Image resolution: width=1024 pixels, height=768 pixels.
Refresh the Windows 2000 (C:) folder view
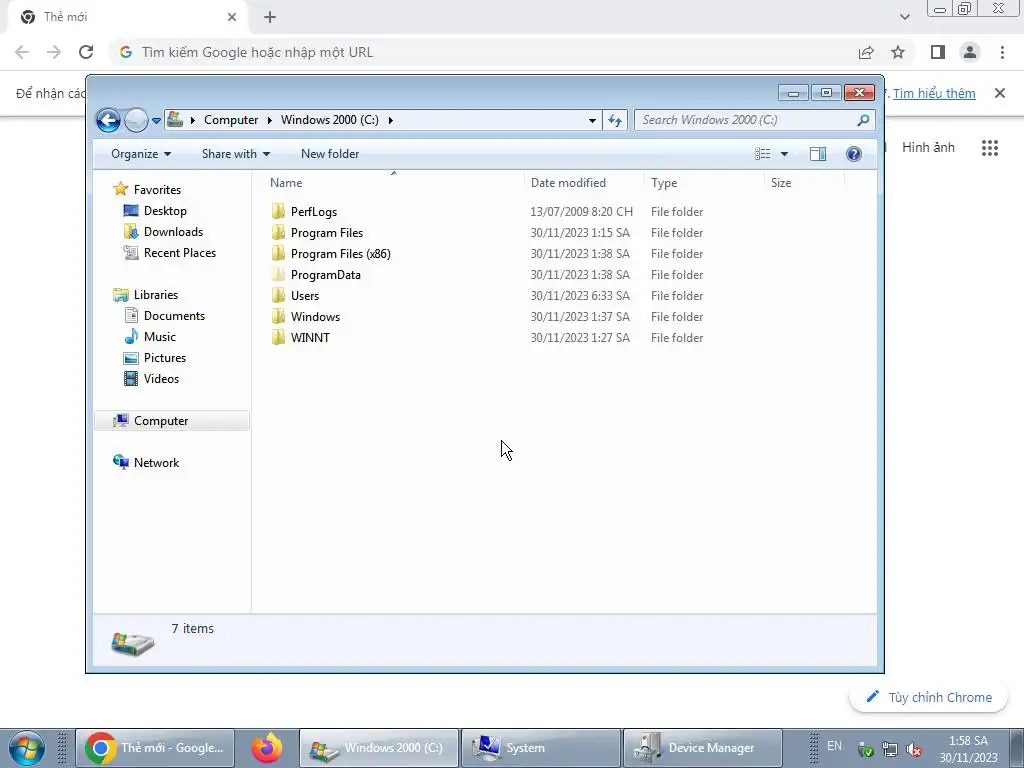point(615,120)
